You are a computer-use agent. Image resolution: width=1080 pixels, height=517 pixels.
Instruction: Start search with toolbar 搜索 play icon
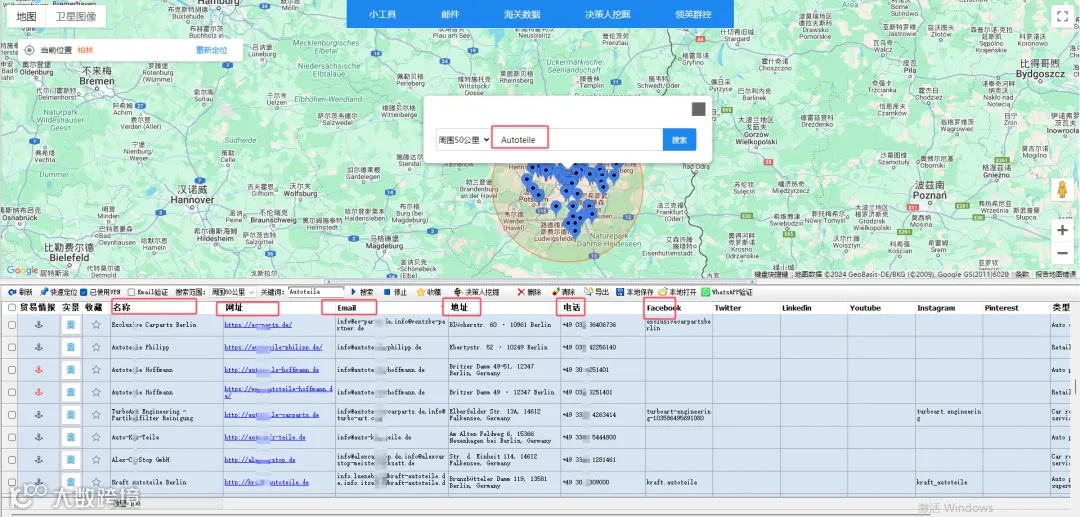pyautogui.click(x=354, y=292)
